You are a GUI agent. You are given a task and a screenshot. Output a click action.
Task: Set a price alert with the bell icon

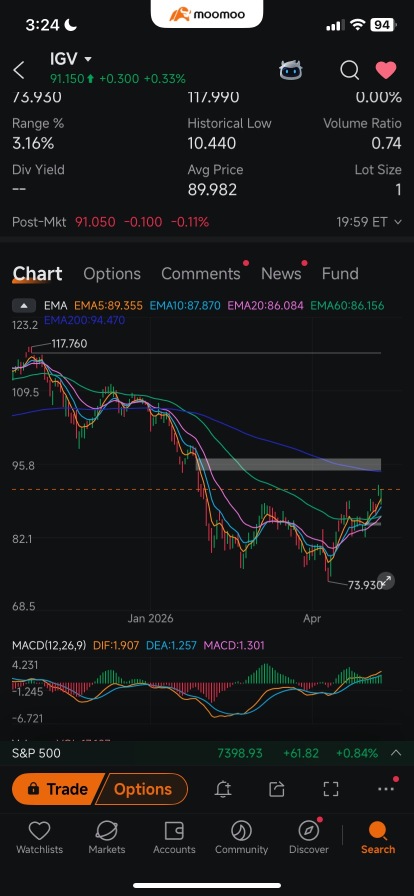223,789
